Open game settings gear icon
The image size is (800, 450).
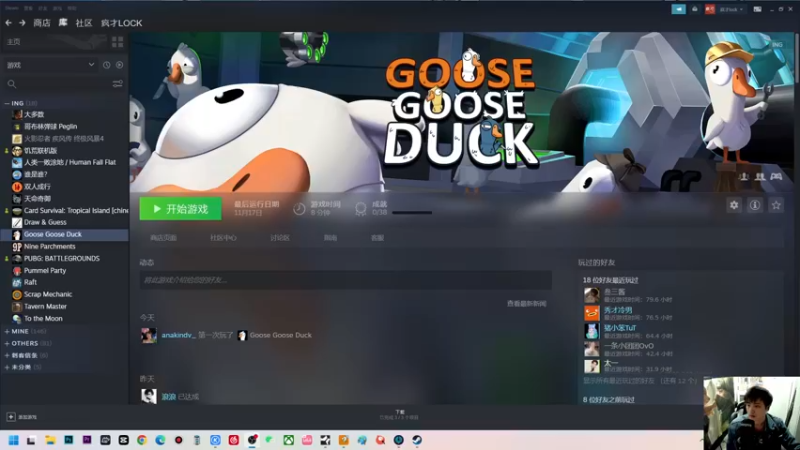734,205
